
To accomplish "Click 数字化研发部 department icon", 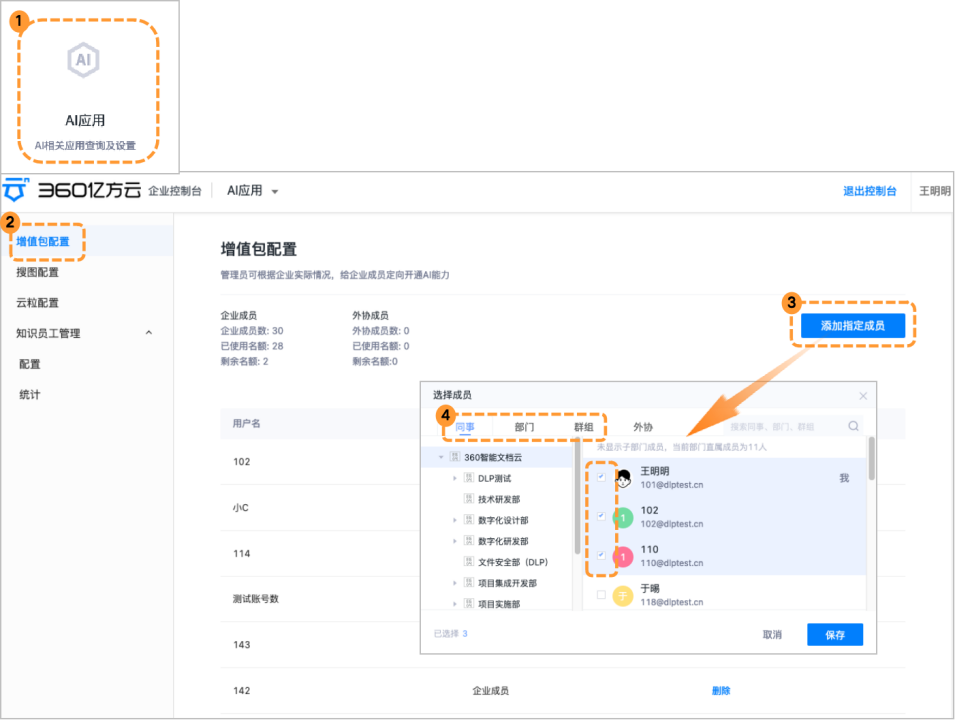I will [468, 541].
